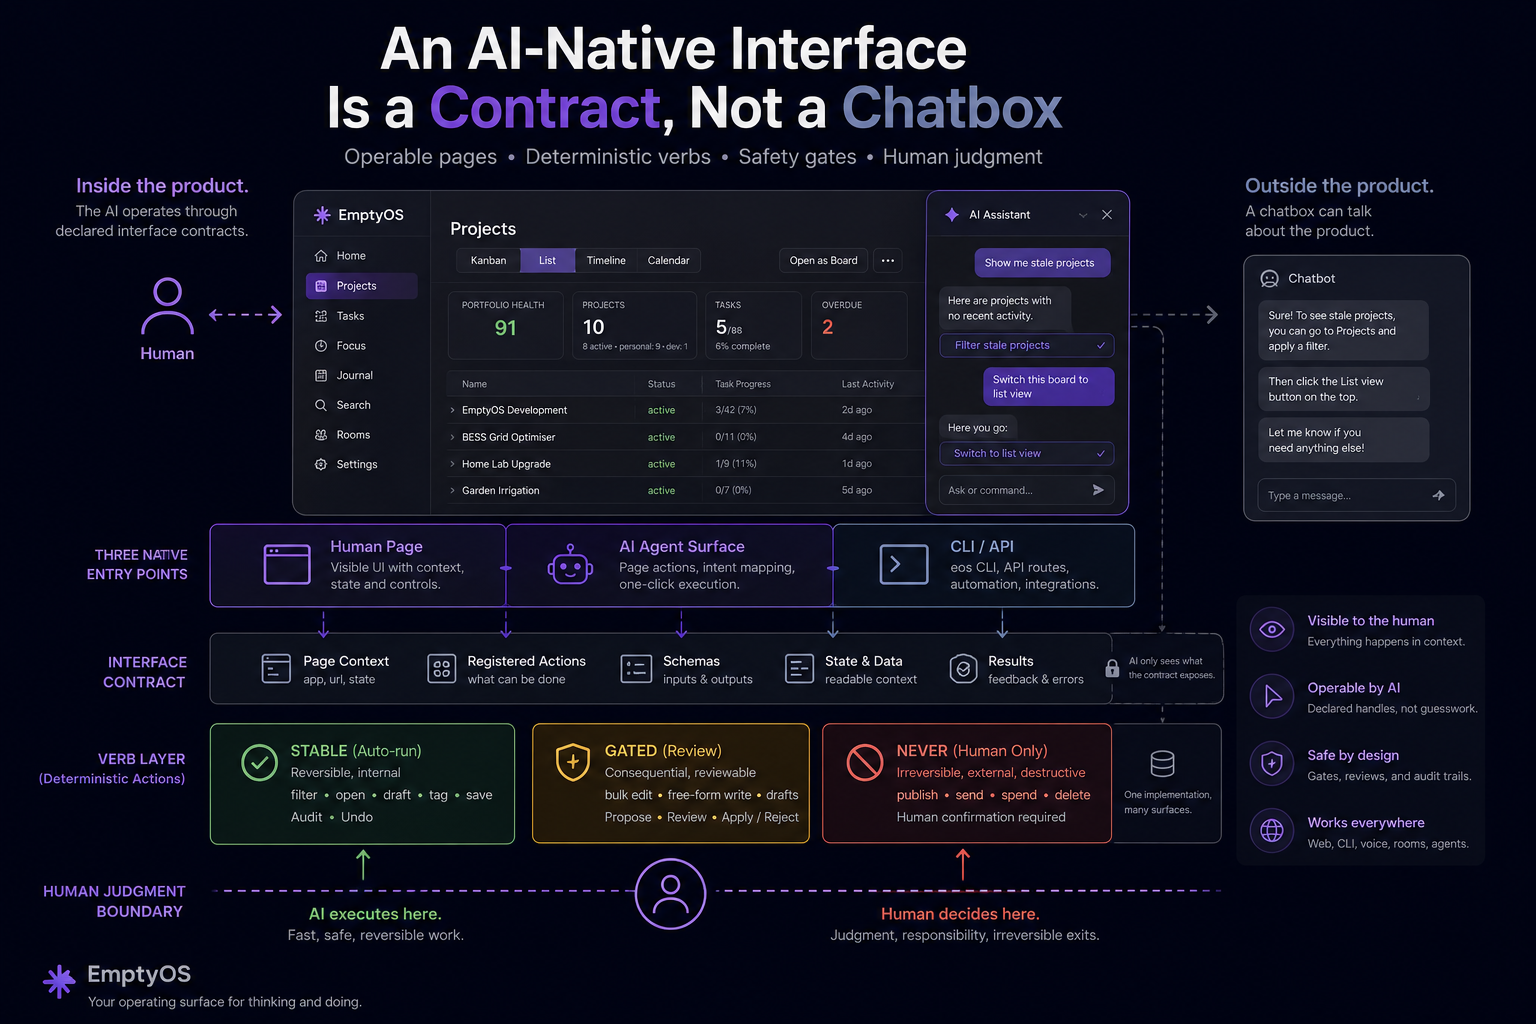This screenshot has width=1536, height=1024.
Task: Click the AI Agent Surface robot icon
Action: (570, 565)
